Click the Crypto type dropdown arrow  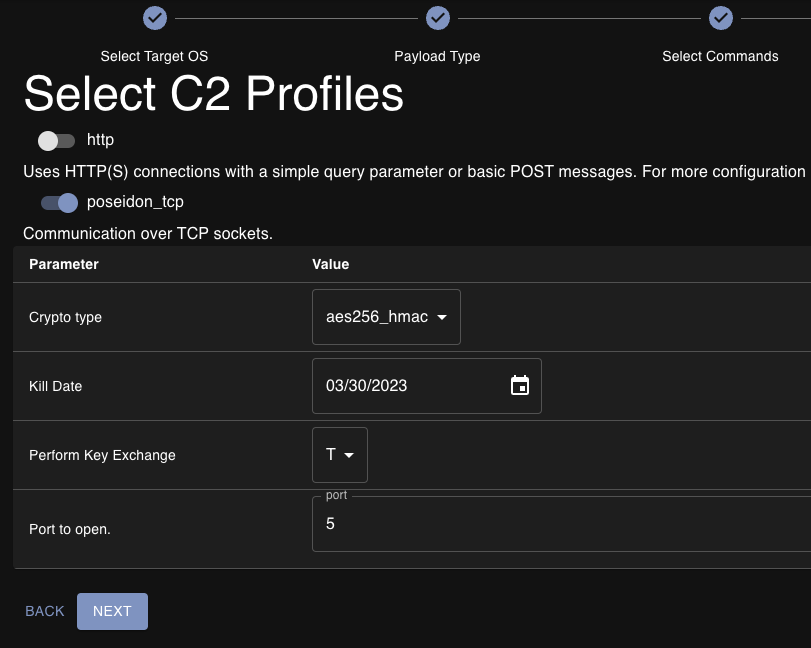tap(443, 316)
